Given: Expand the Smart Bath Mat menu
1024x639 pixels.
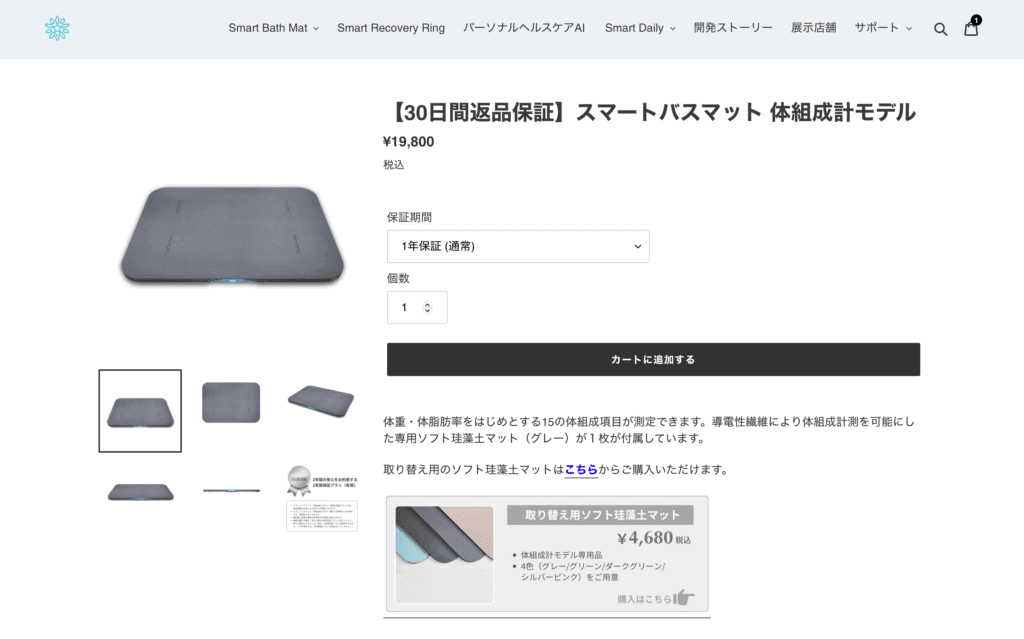Looking at the screenshot, I should [274, 28].
